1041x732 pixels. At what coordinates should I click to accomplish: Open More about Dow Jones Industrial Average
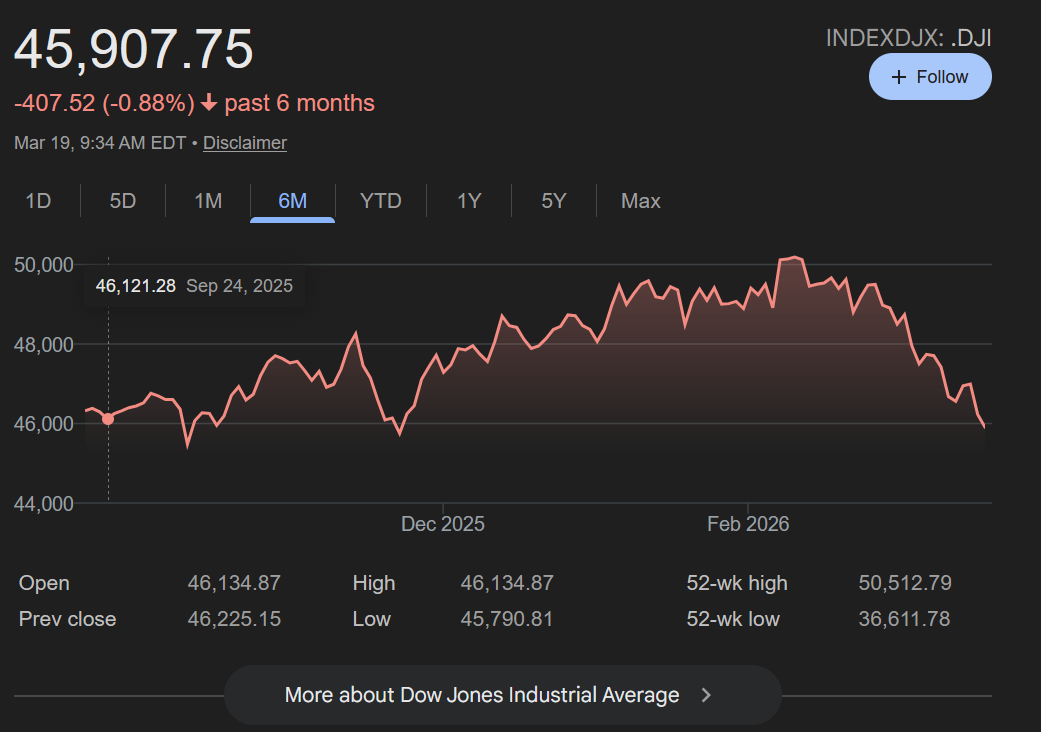(503, 695)
